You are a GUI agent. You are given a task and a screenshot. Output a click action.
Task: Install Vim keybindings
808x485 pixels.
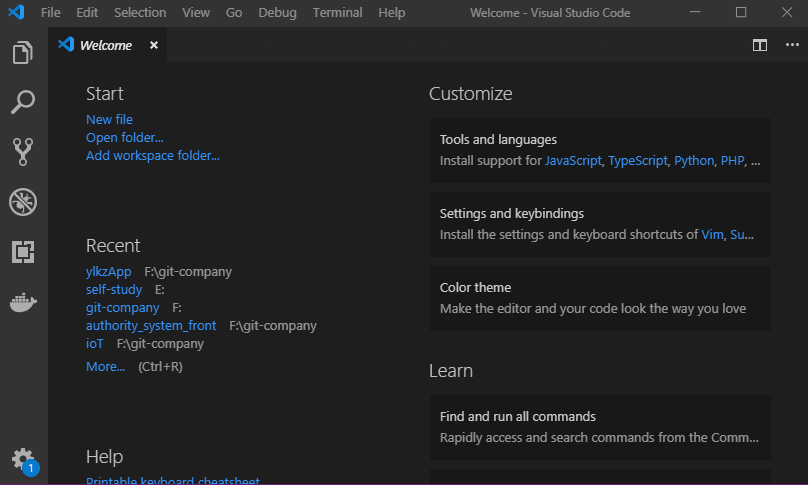712,235
